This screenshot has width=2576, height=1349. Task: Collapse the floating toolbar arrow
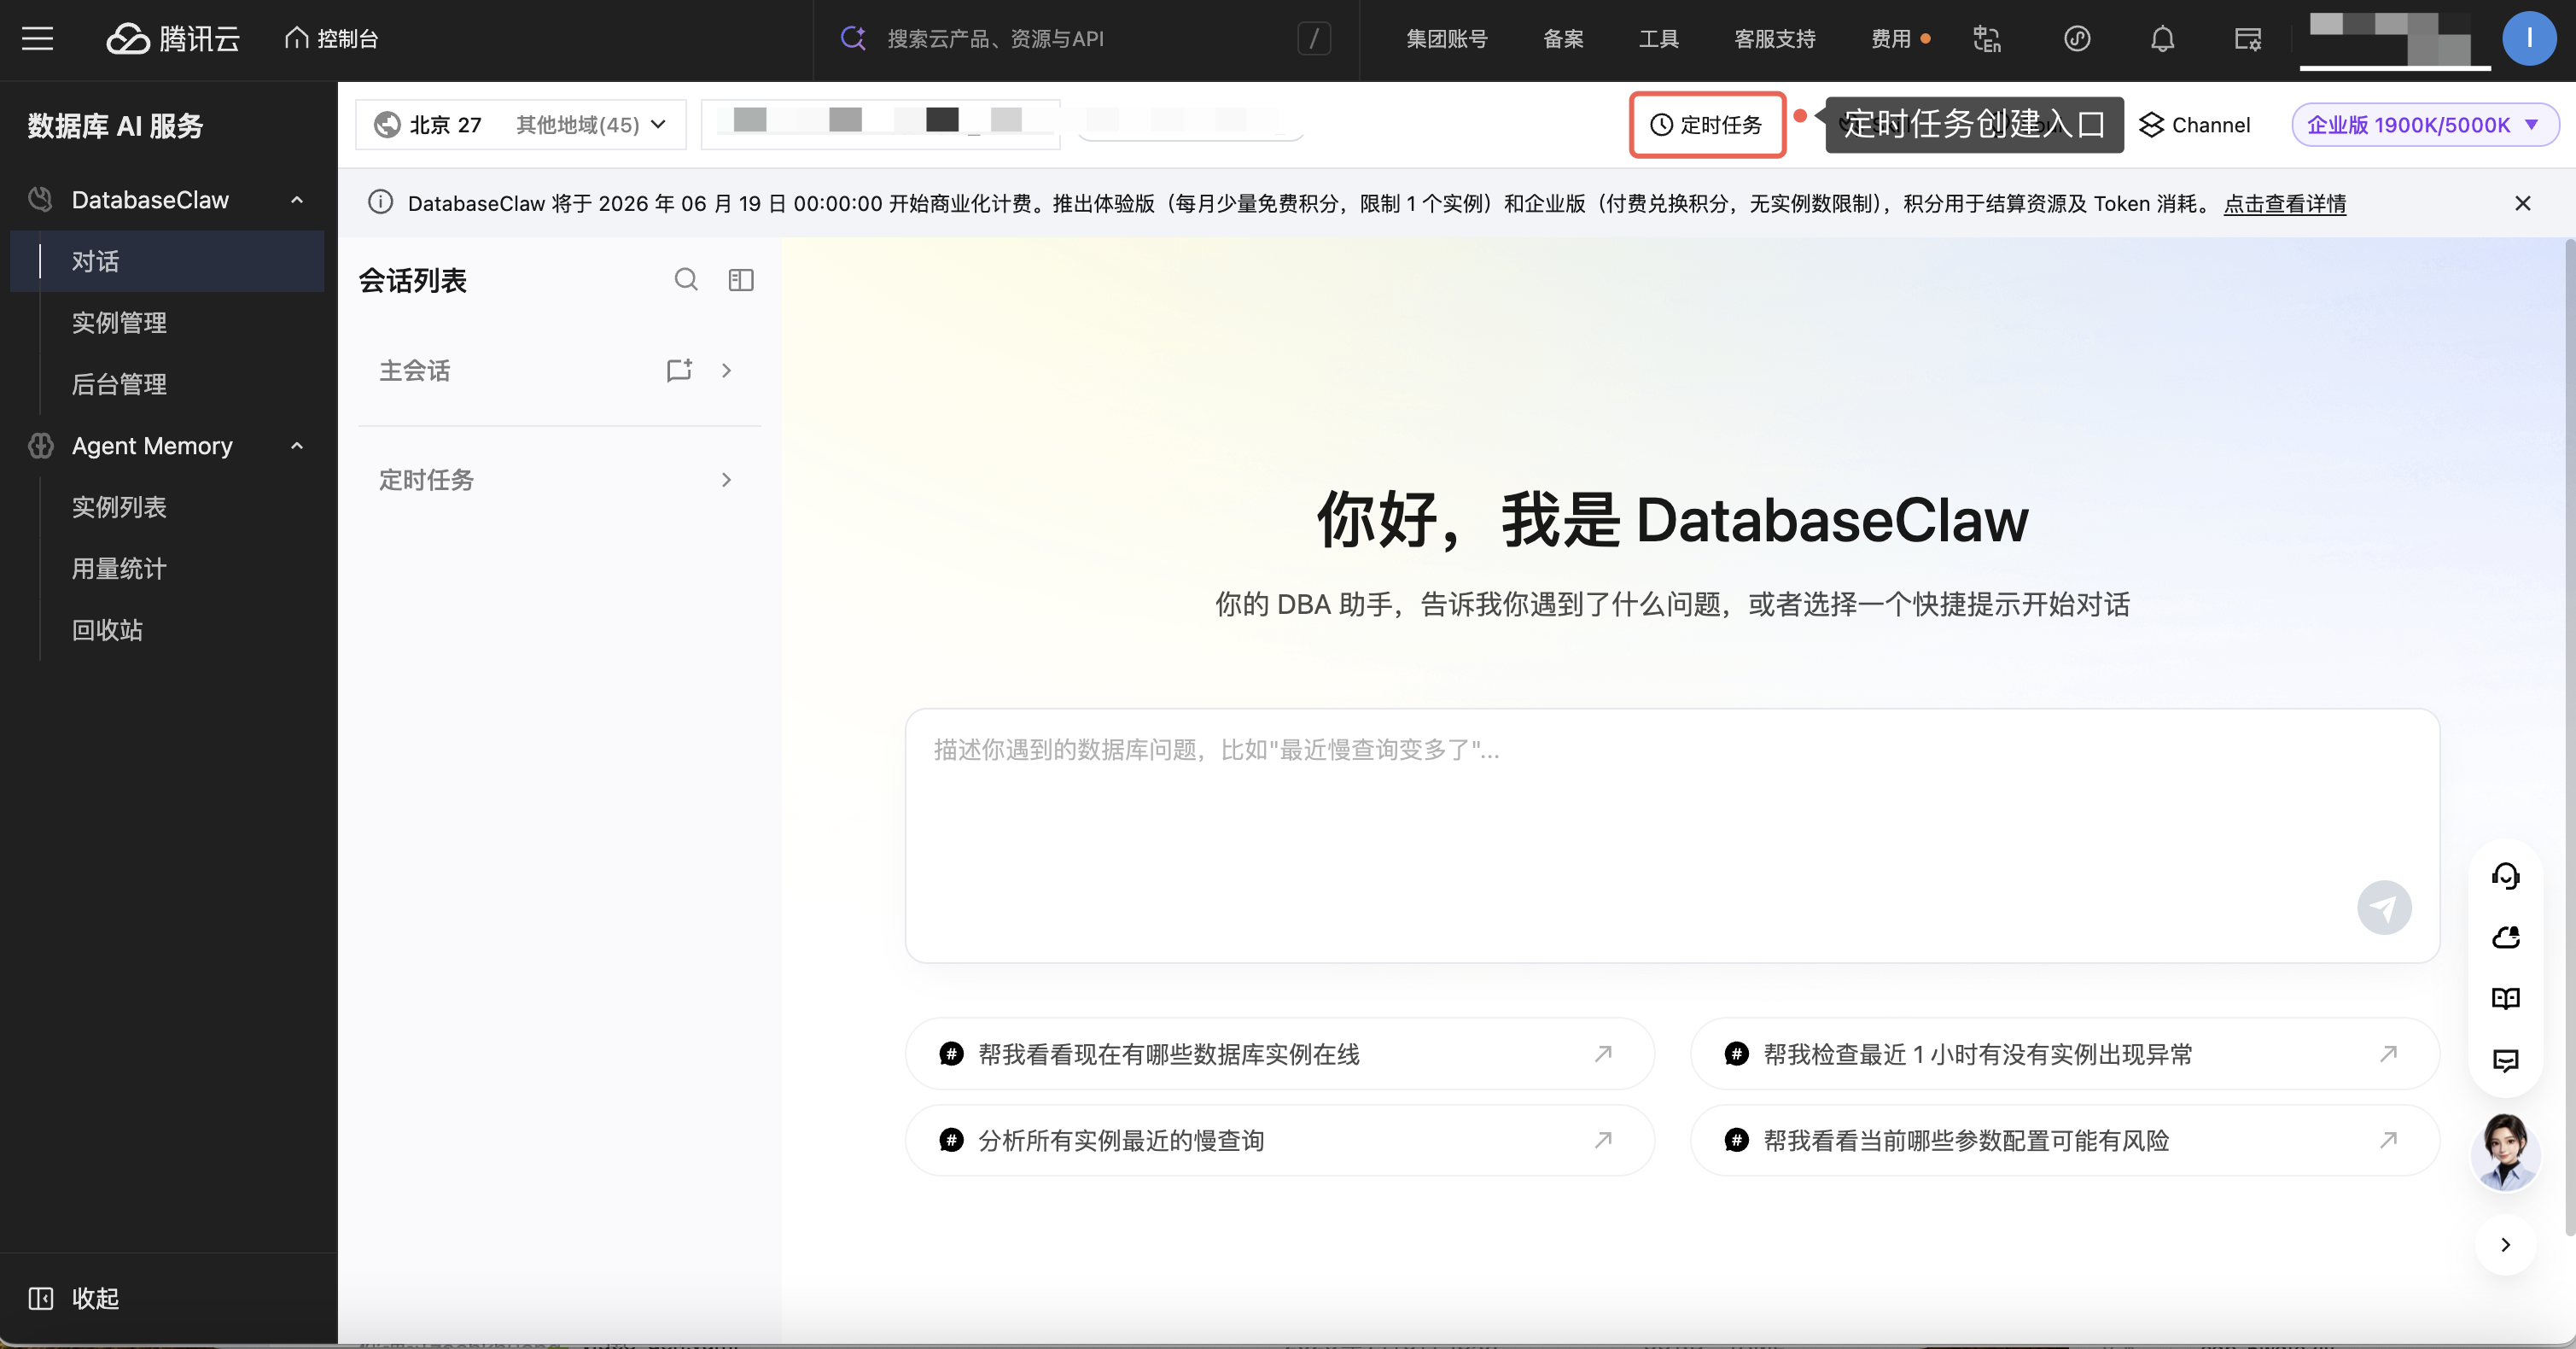pos(2505,1245)
